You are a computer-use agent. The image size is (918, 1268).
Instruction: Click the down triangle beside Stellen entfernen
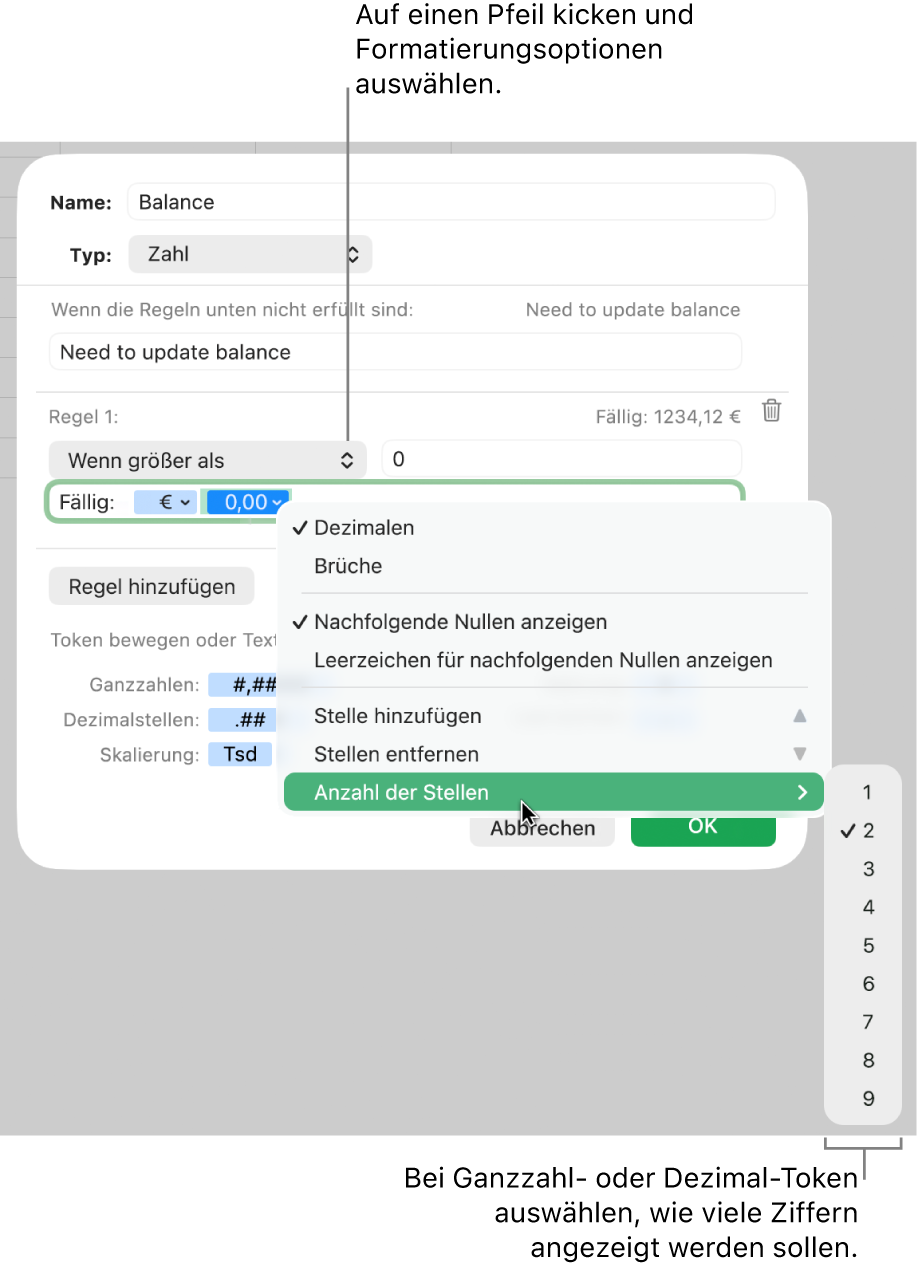799,754
